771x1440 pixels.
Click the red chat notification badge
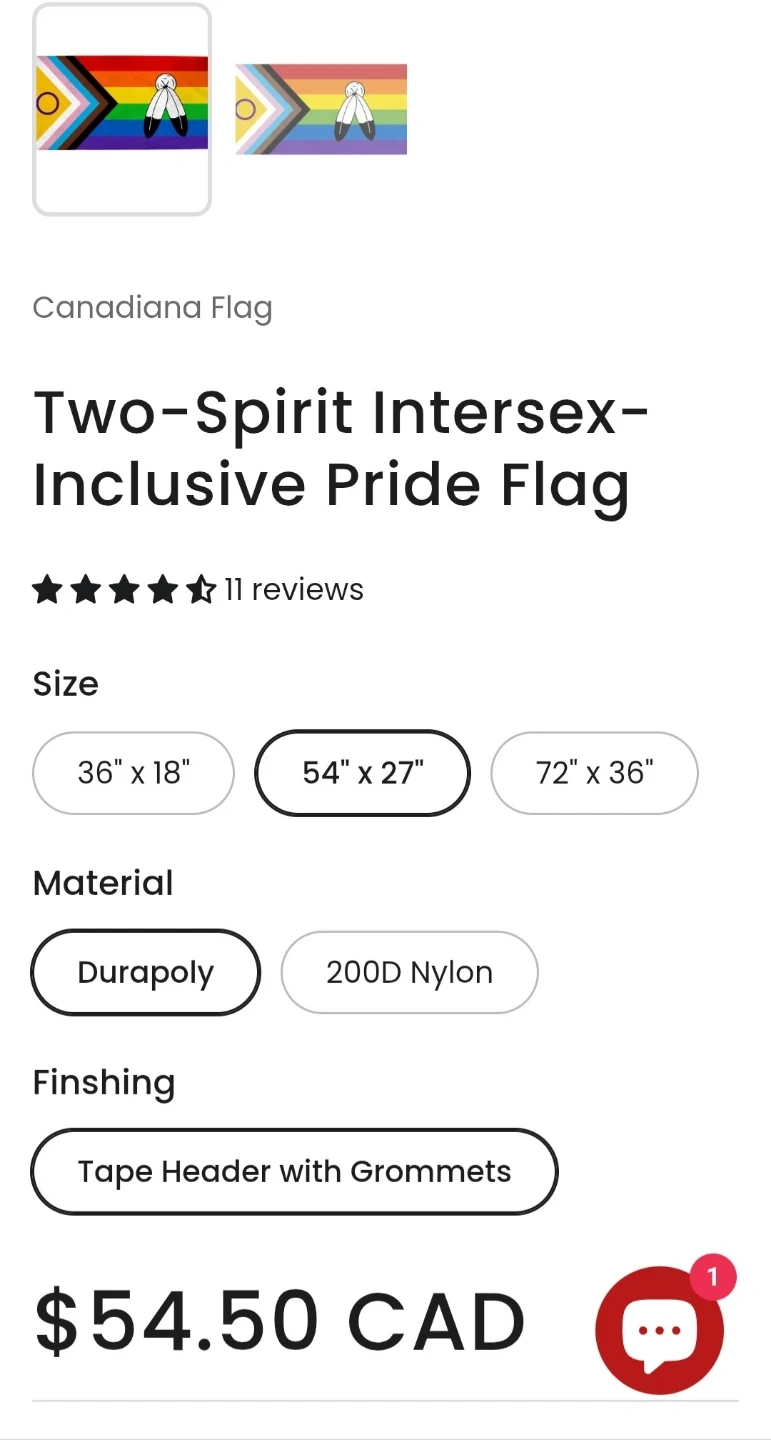[713, 1277]
